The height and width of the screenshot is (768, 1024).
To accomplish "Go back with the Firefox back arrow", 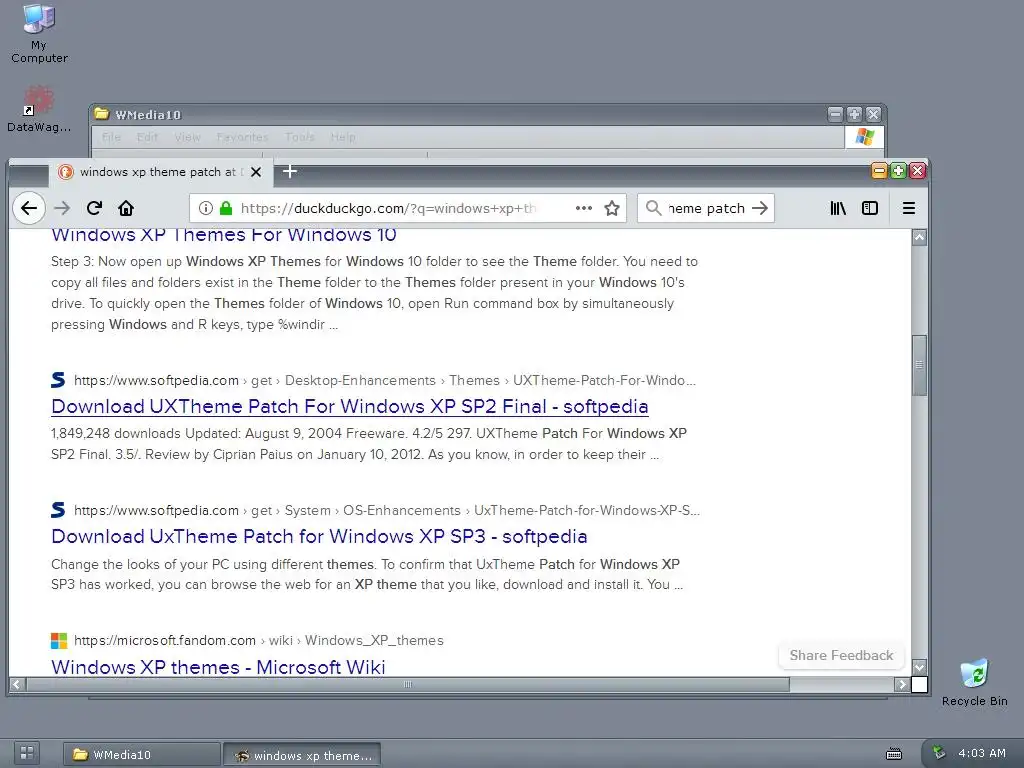I will (x=29, y=208).
